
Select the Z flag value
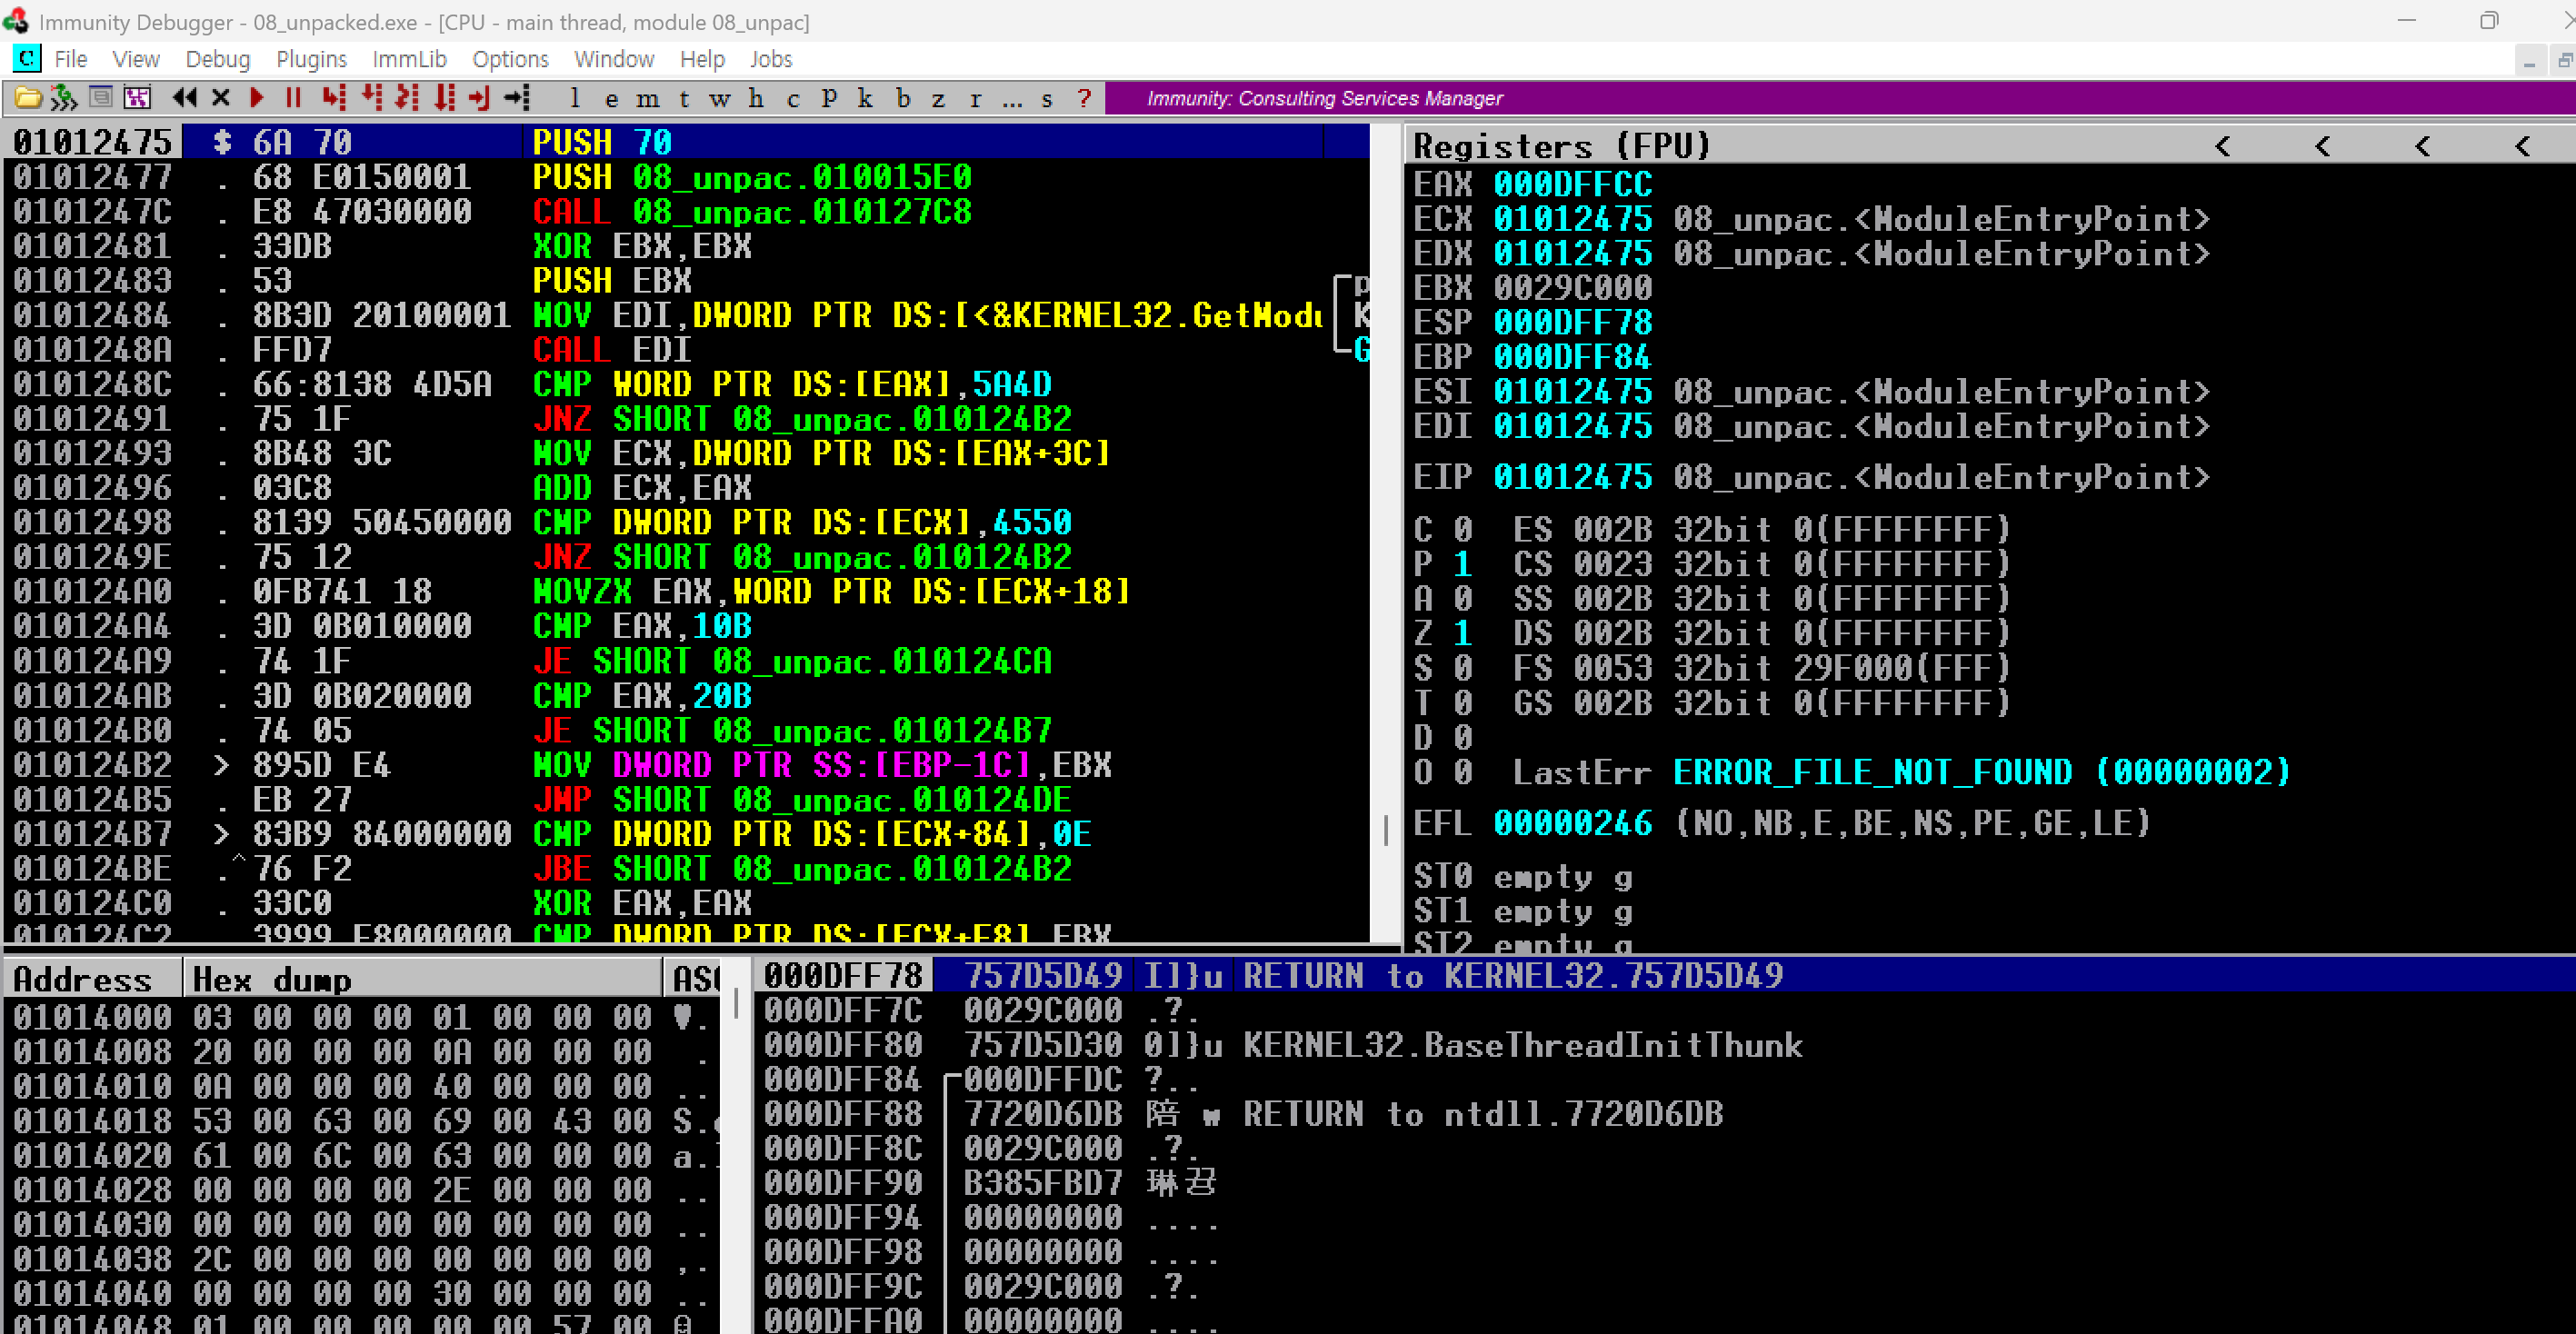[x=1462, y=633]
